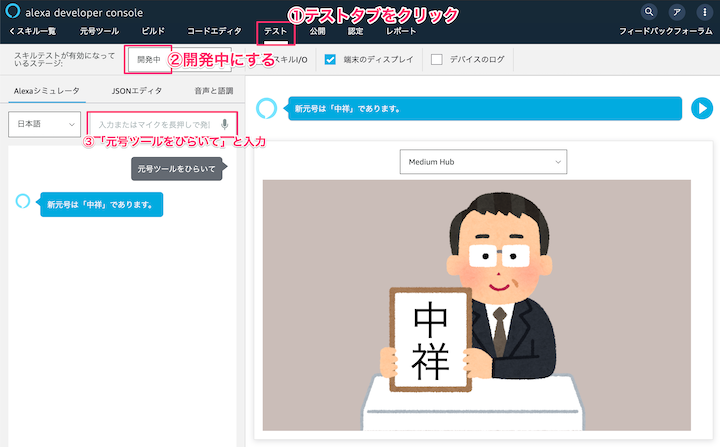Toggle 端末のディスプレイ checkbox
The height and width of the screenshot is (447, 720).
point(330,59)
